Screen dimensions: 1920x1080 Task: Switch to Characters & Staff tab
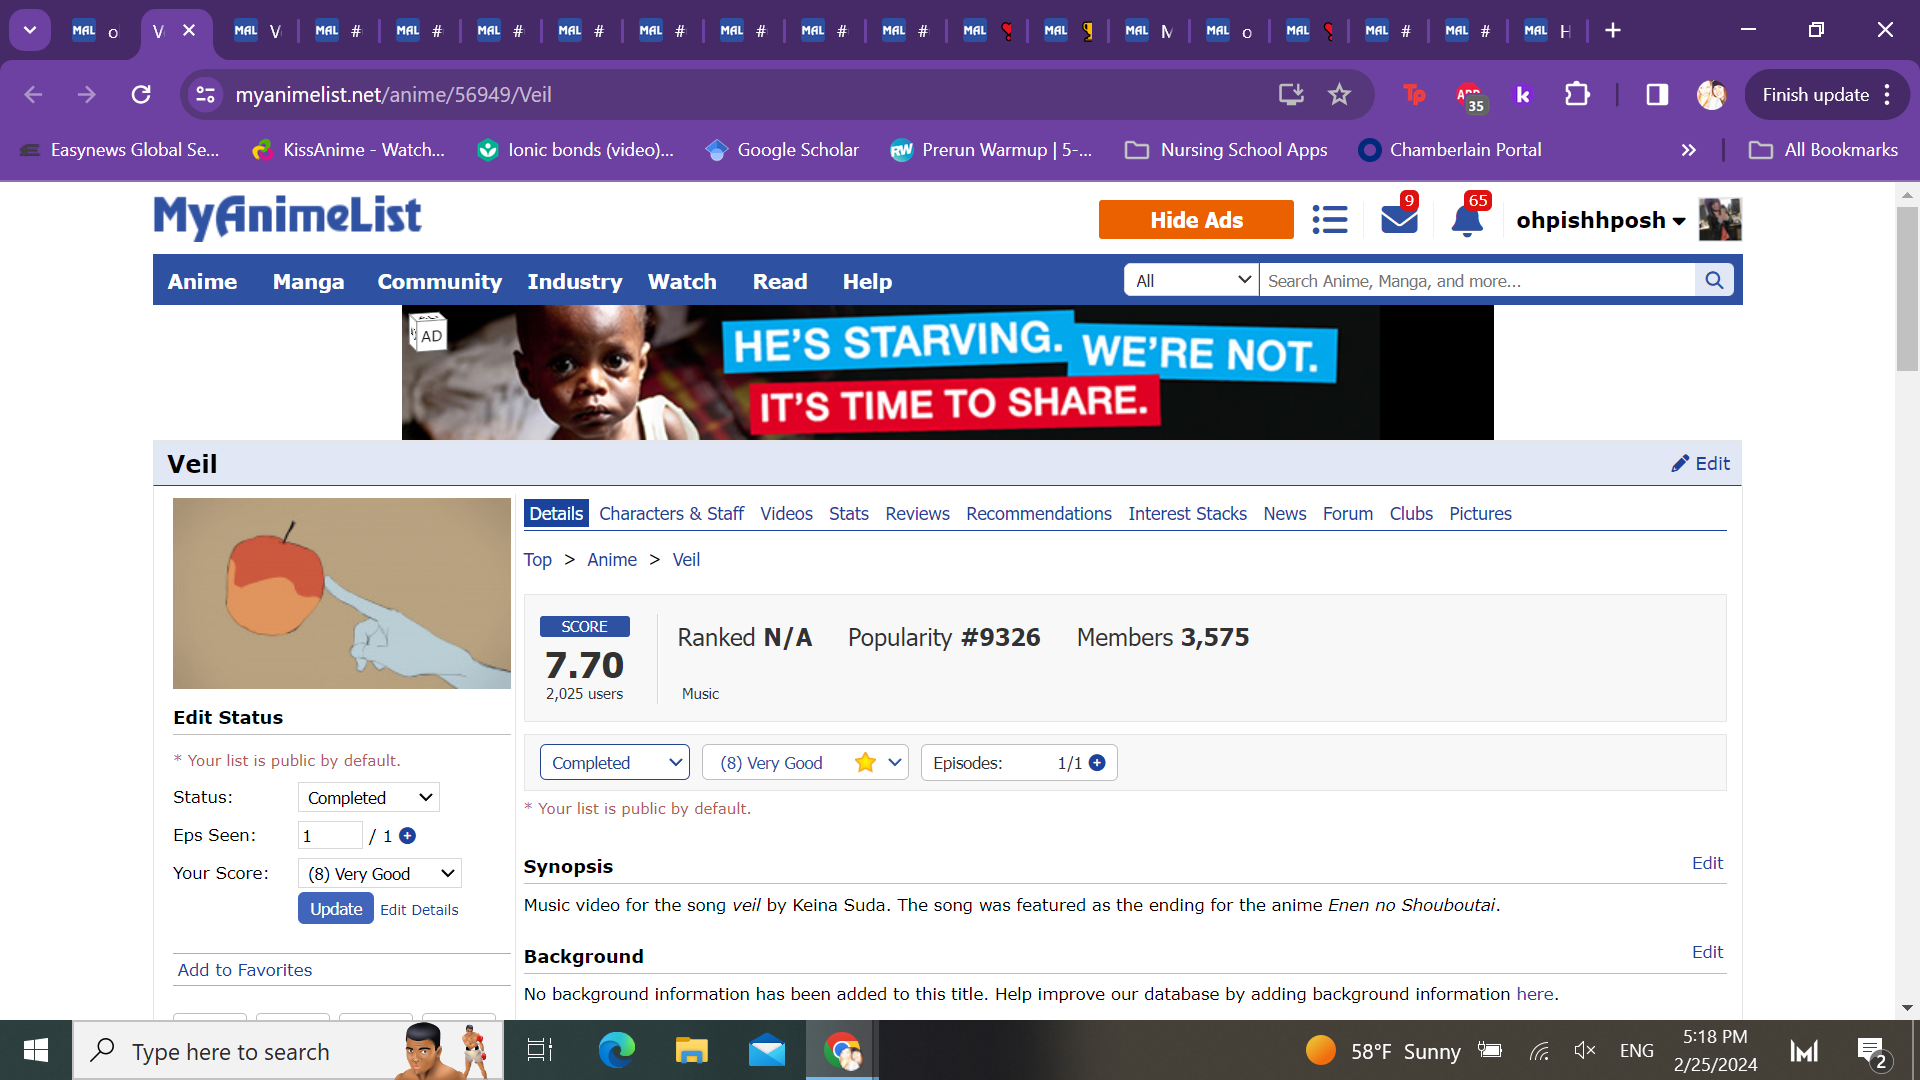671,514
